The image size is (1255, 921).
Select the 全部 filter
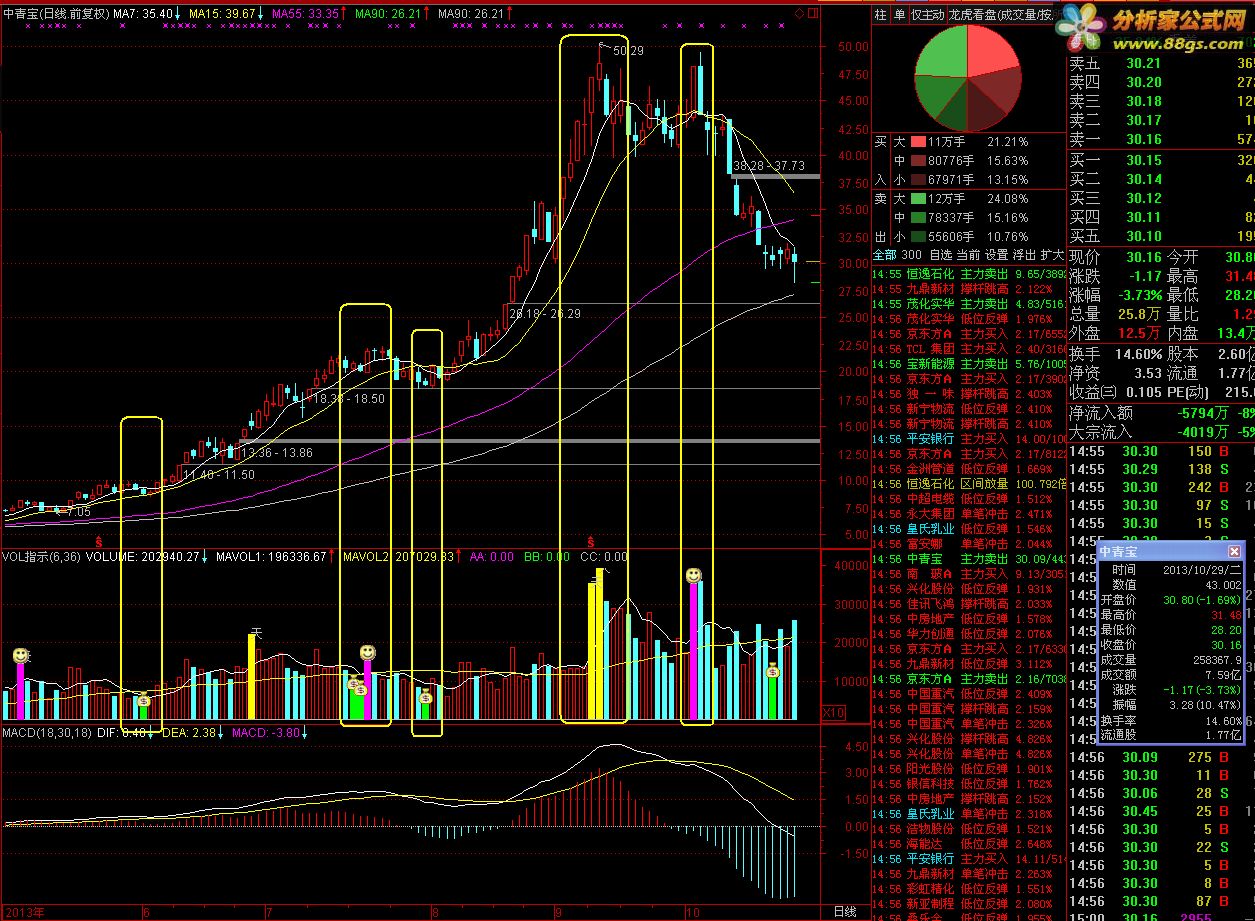point(884,254)
